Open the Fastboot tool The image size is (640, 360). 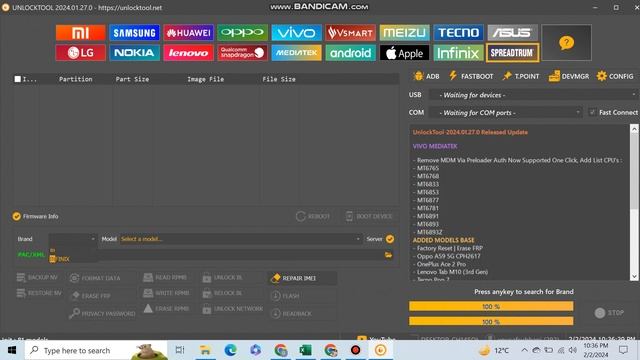(x=471, y=76)
